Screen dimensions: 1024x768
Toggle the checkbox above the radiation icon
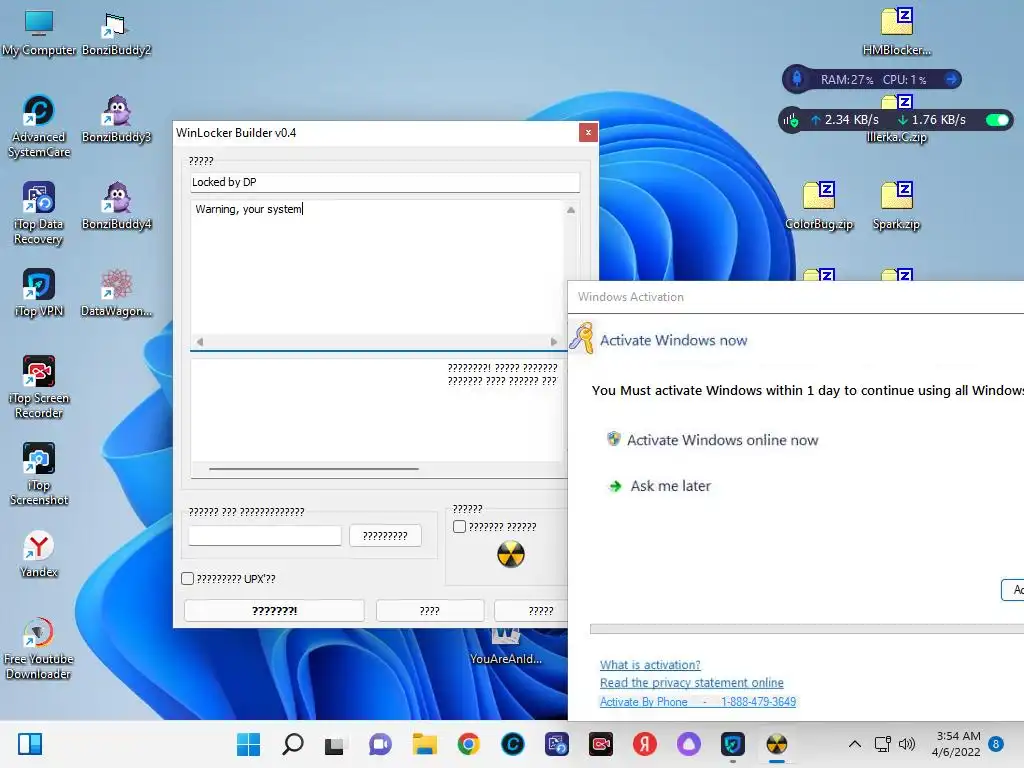(459, 526)
